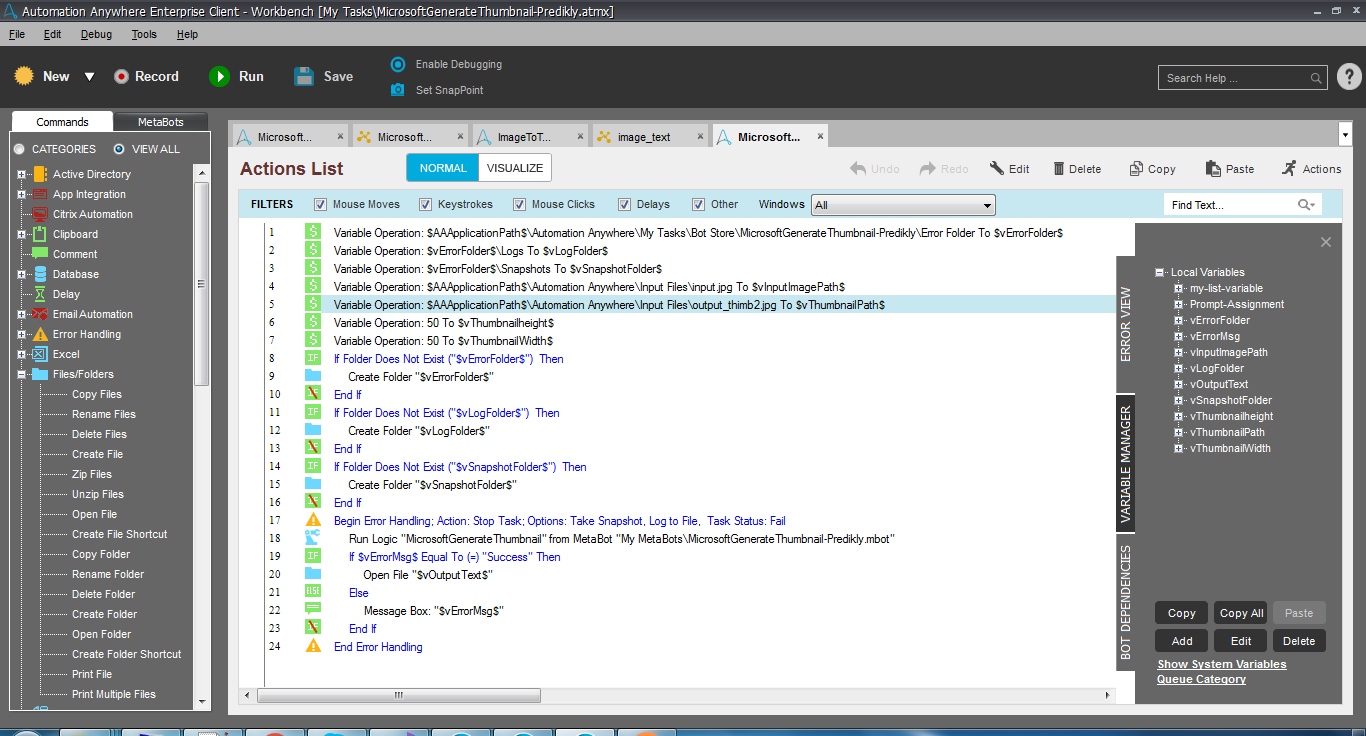Uncheck the Mouse Moves filter checkbox
Screen dimensions: 1366x736
click(x=321, y=205)
